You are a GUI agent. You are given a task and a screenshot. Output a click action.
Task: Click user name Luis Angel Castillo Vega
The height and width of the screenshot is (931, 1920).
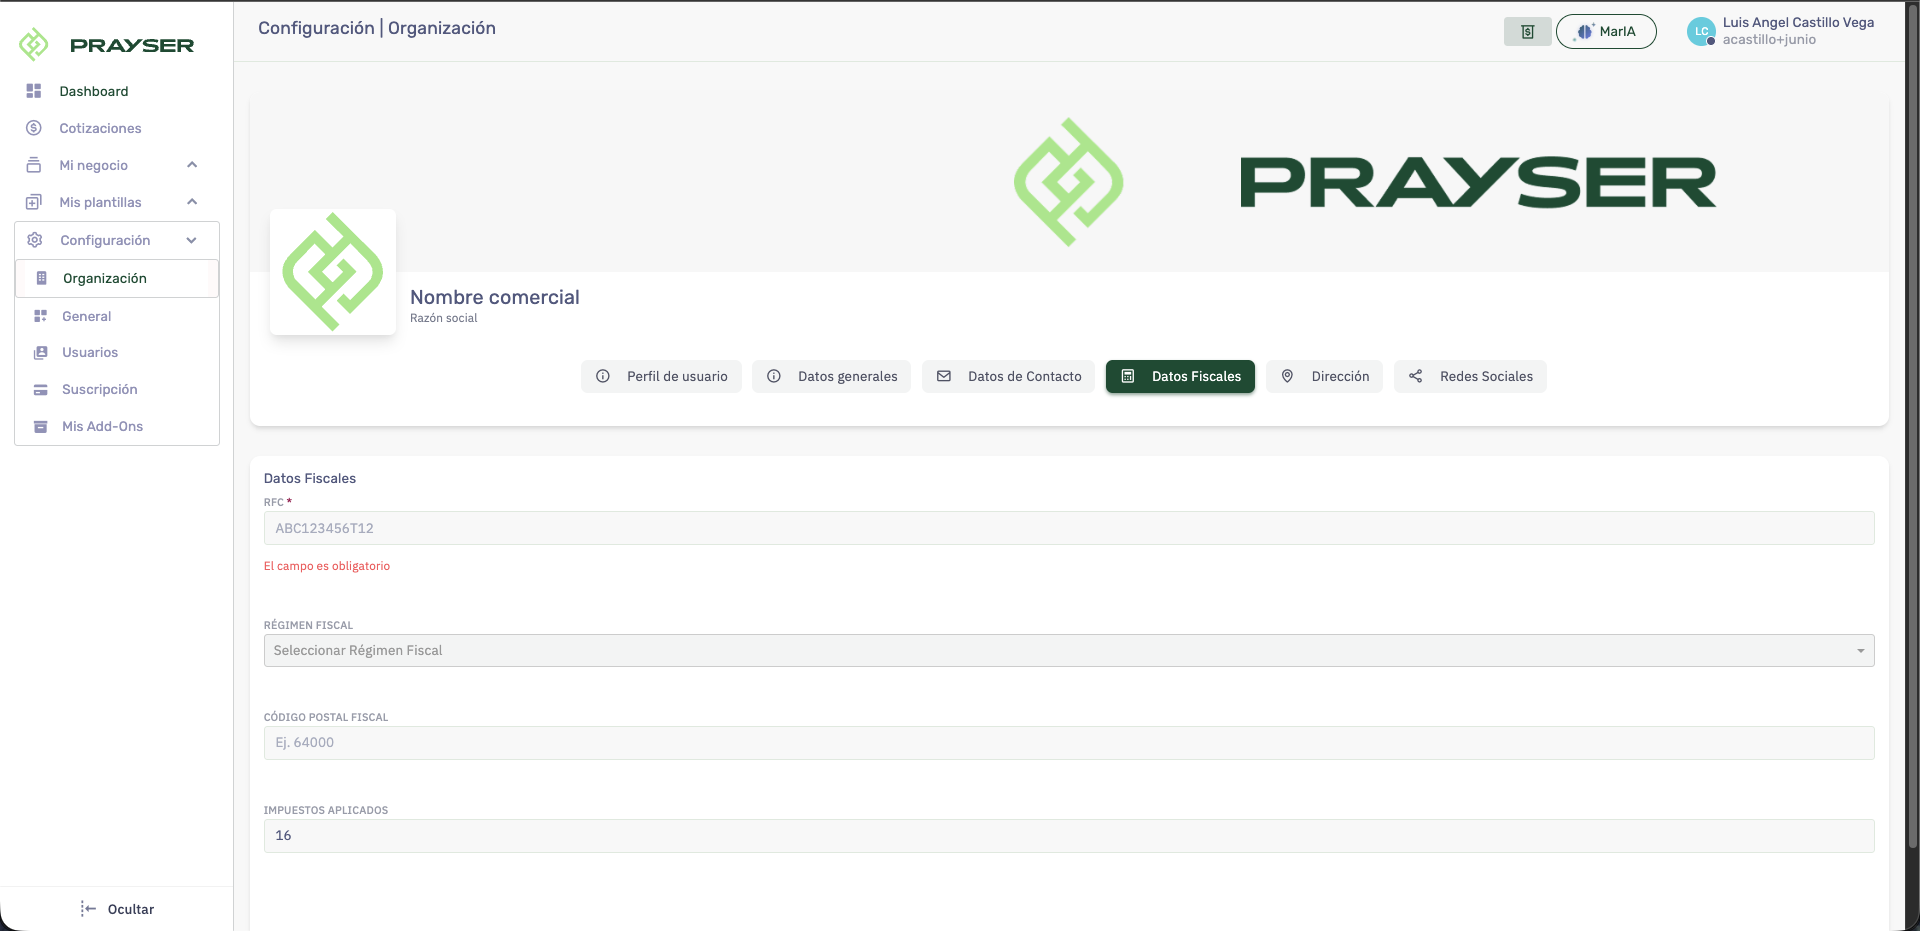coord(1798,22)
